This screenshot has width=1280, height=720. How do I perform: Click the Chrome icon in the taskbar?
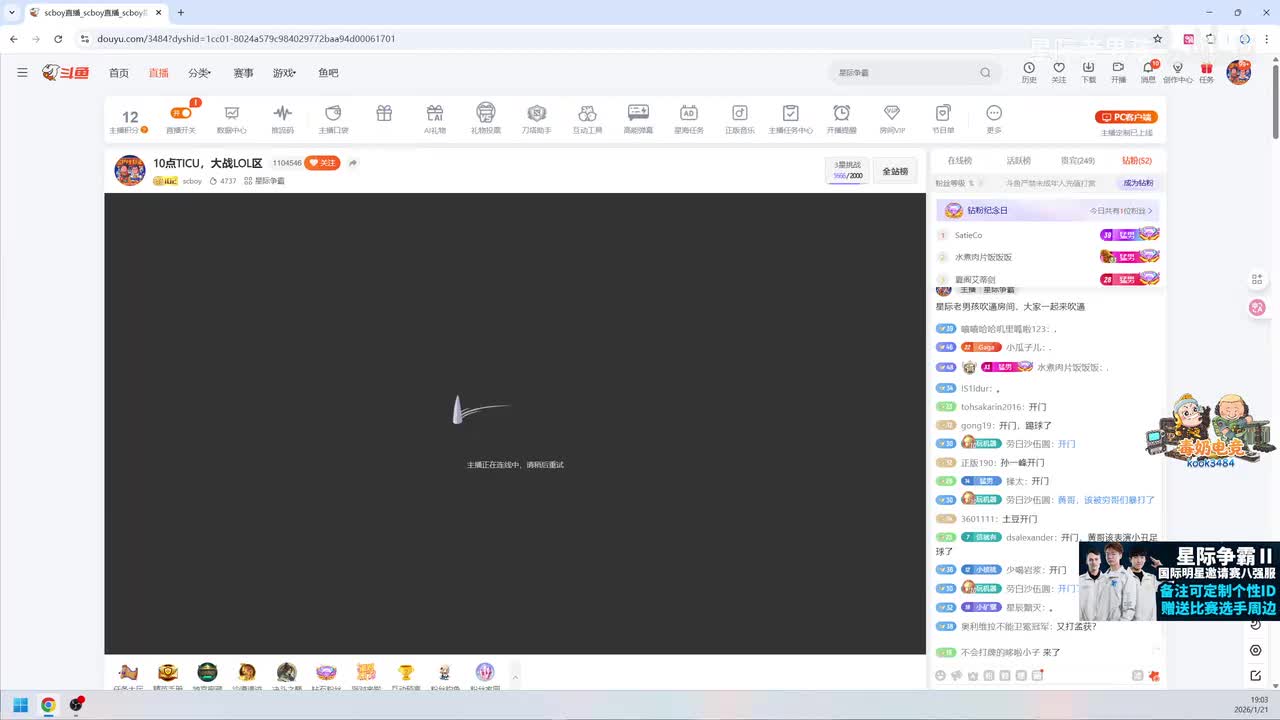[48, 705]
